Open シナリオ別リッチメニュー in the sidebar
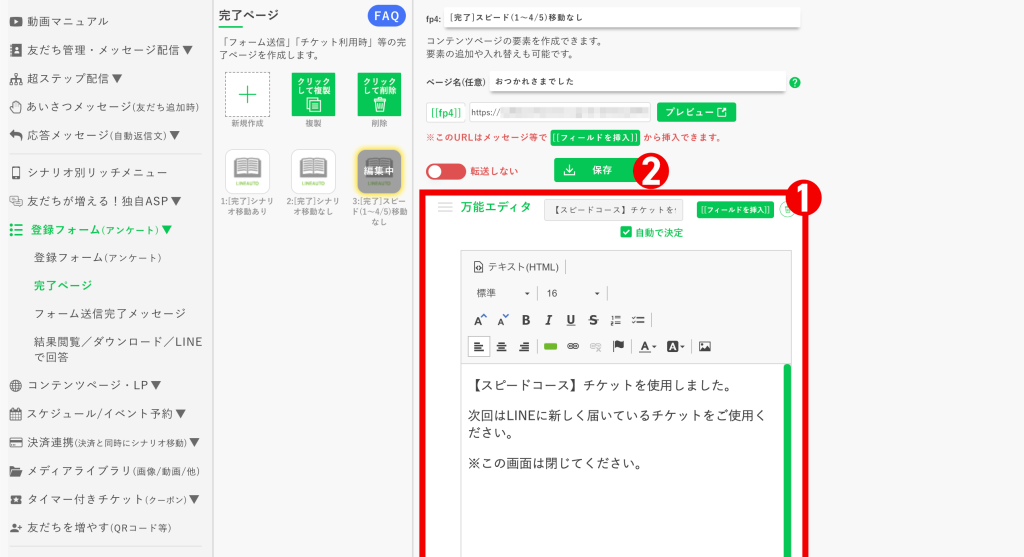The width and height of the screenshot is (1024, 557). click(x=89, y=172)
